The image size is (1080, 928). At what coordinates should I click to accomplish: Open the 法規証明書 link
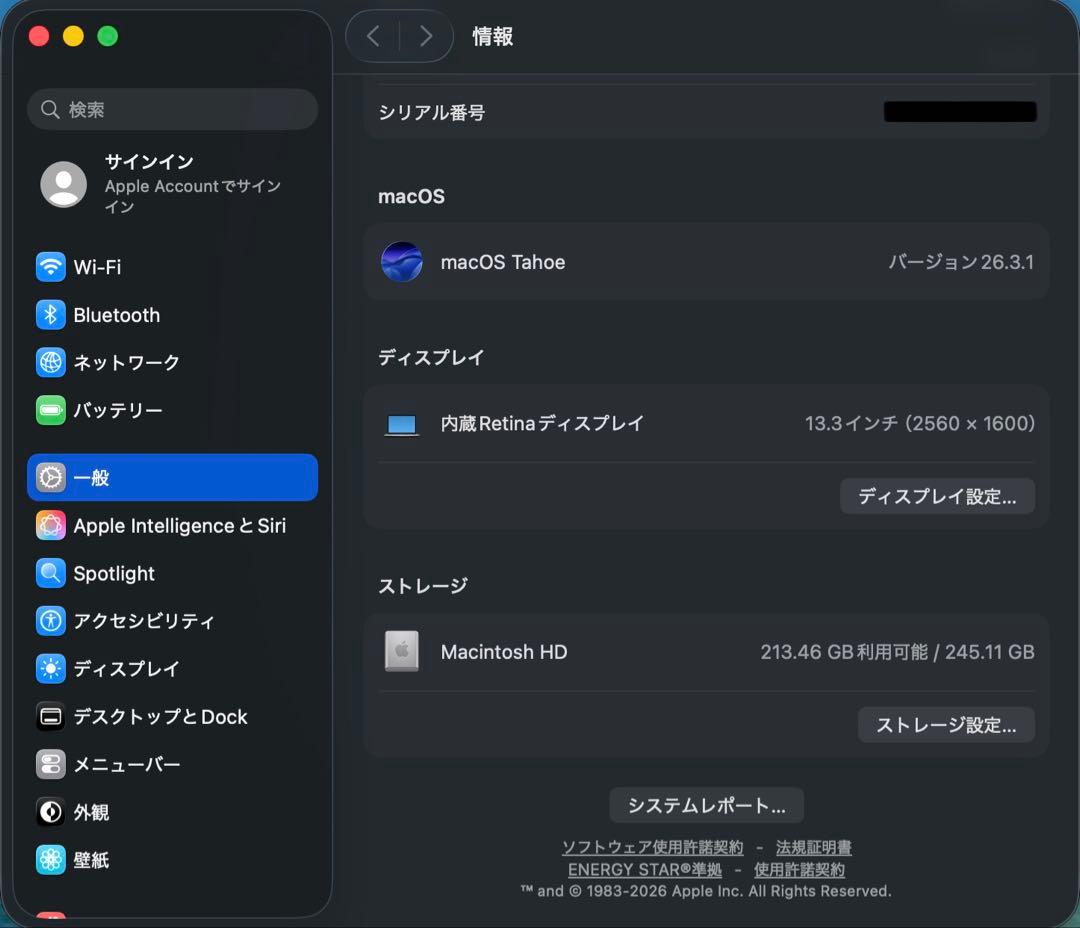(x=813, y=847)
